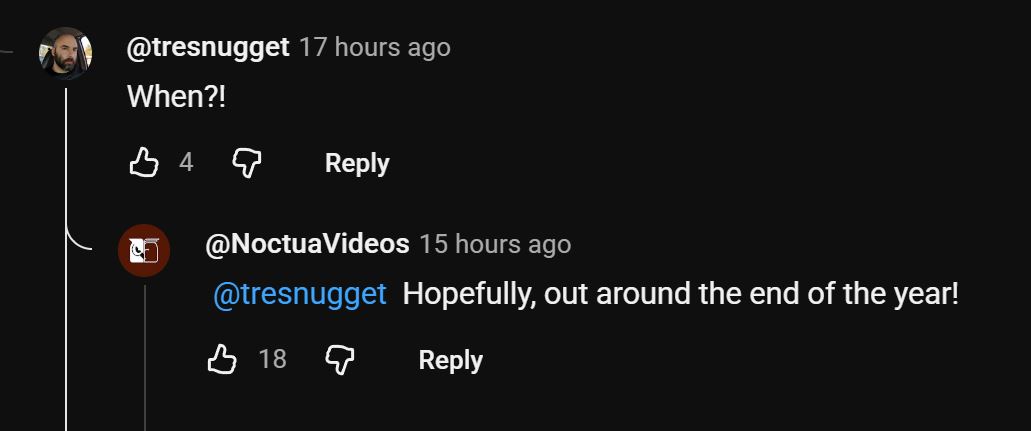The height and width of the screenshot is (431, 1031).
Task: Dislike the NoctuaVideos reply
Action: click(x=340, y=359)
